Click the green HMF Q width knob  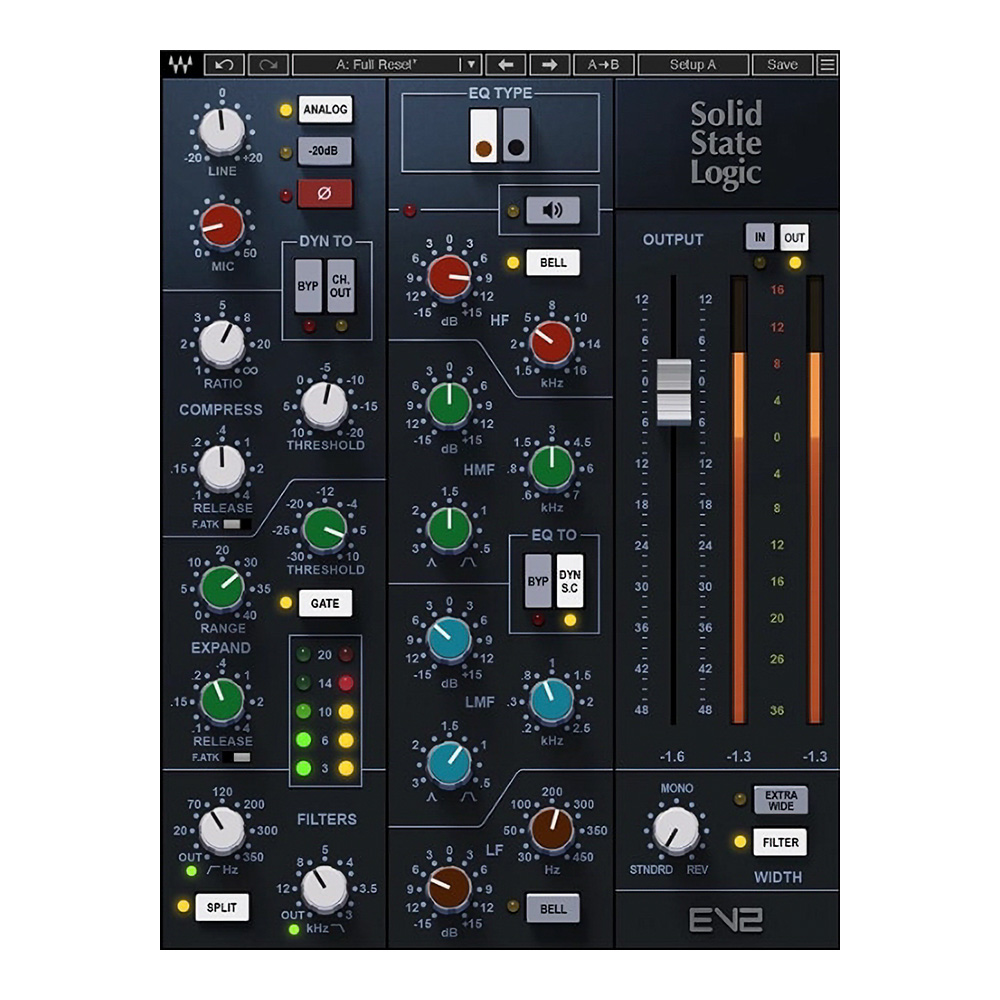449,529
